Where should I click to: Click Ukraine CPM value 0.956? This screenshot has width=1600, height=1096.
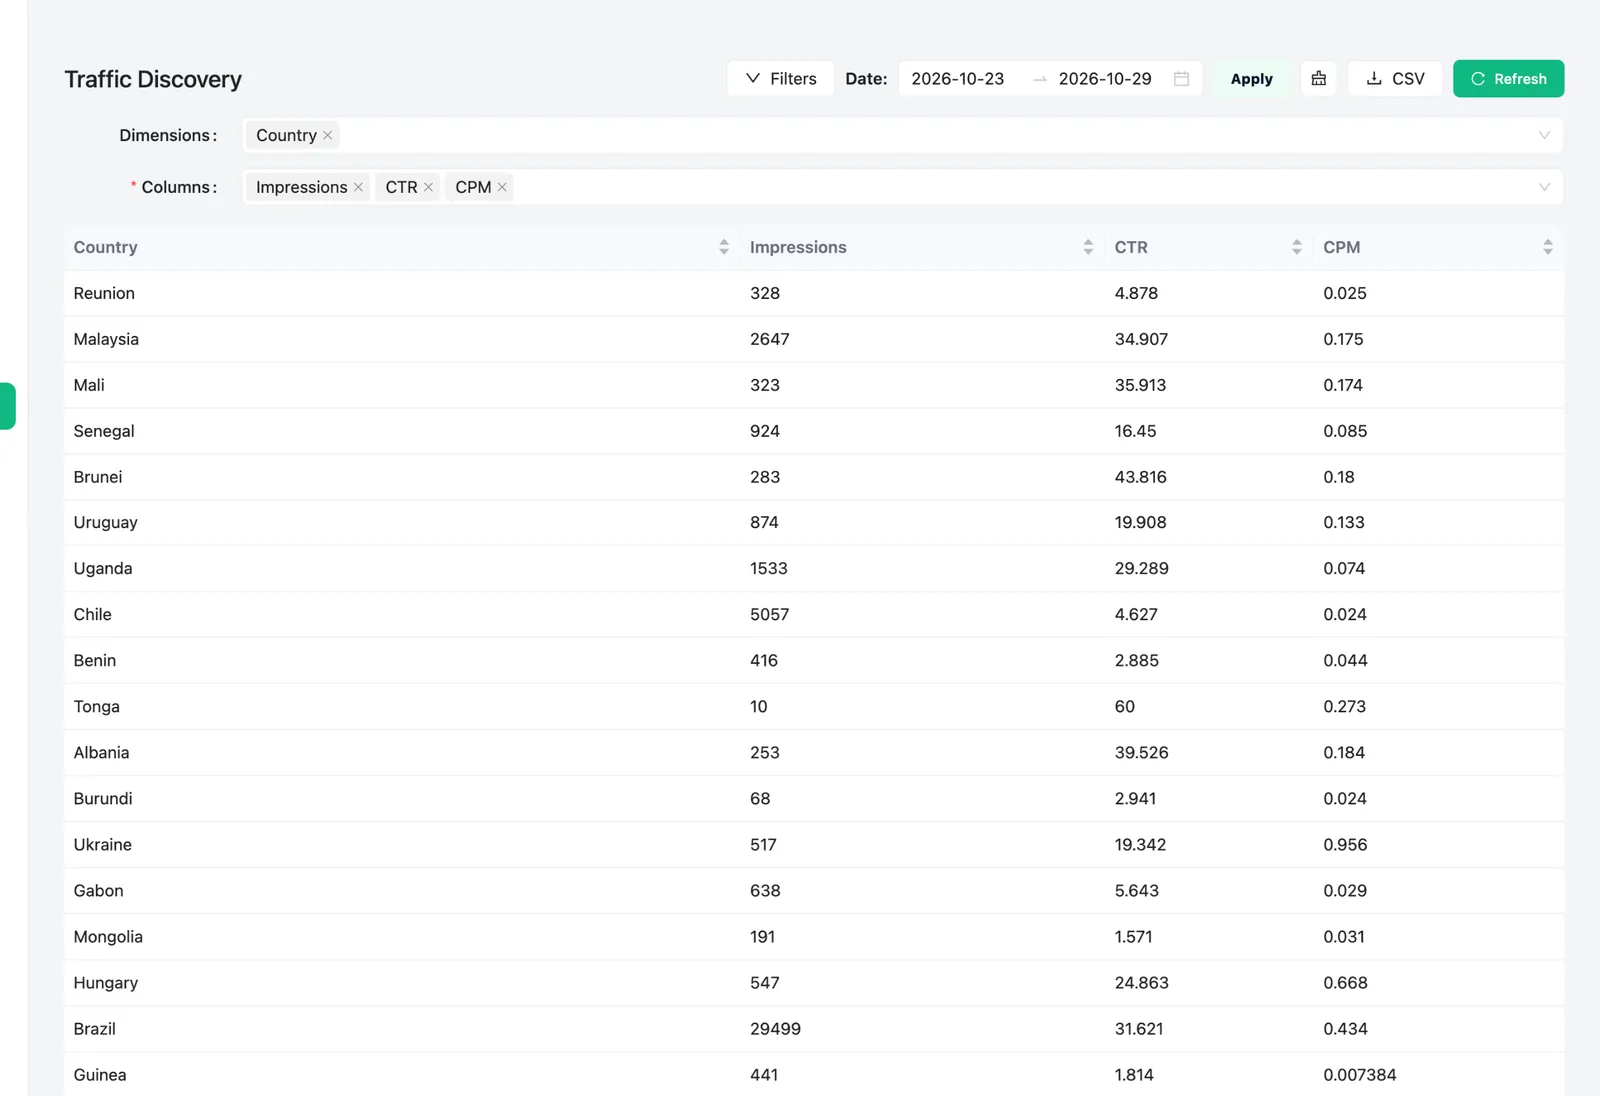pos(1345,844)
